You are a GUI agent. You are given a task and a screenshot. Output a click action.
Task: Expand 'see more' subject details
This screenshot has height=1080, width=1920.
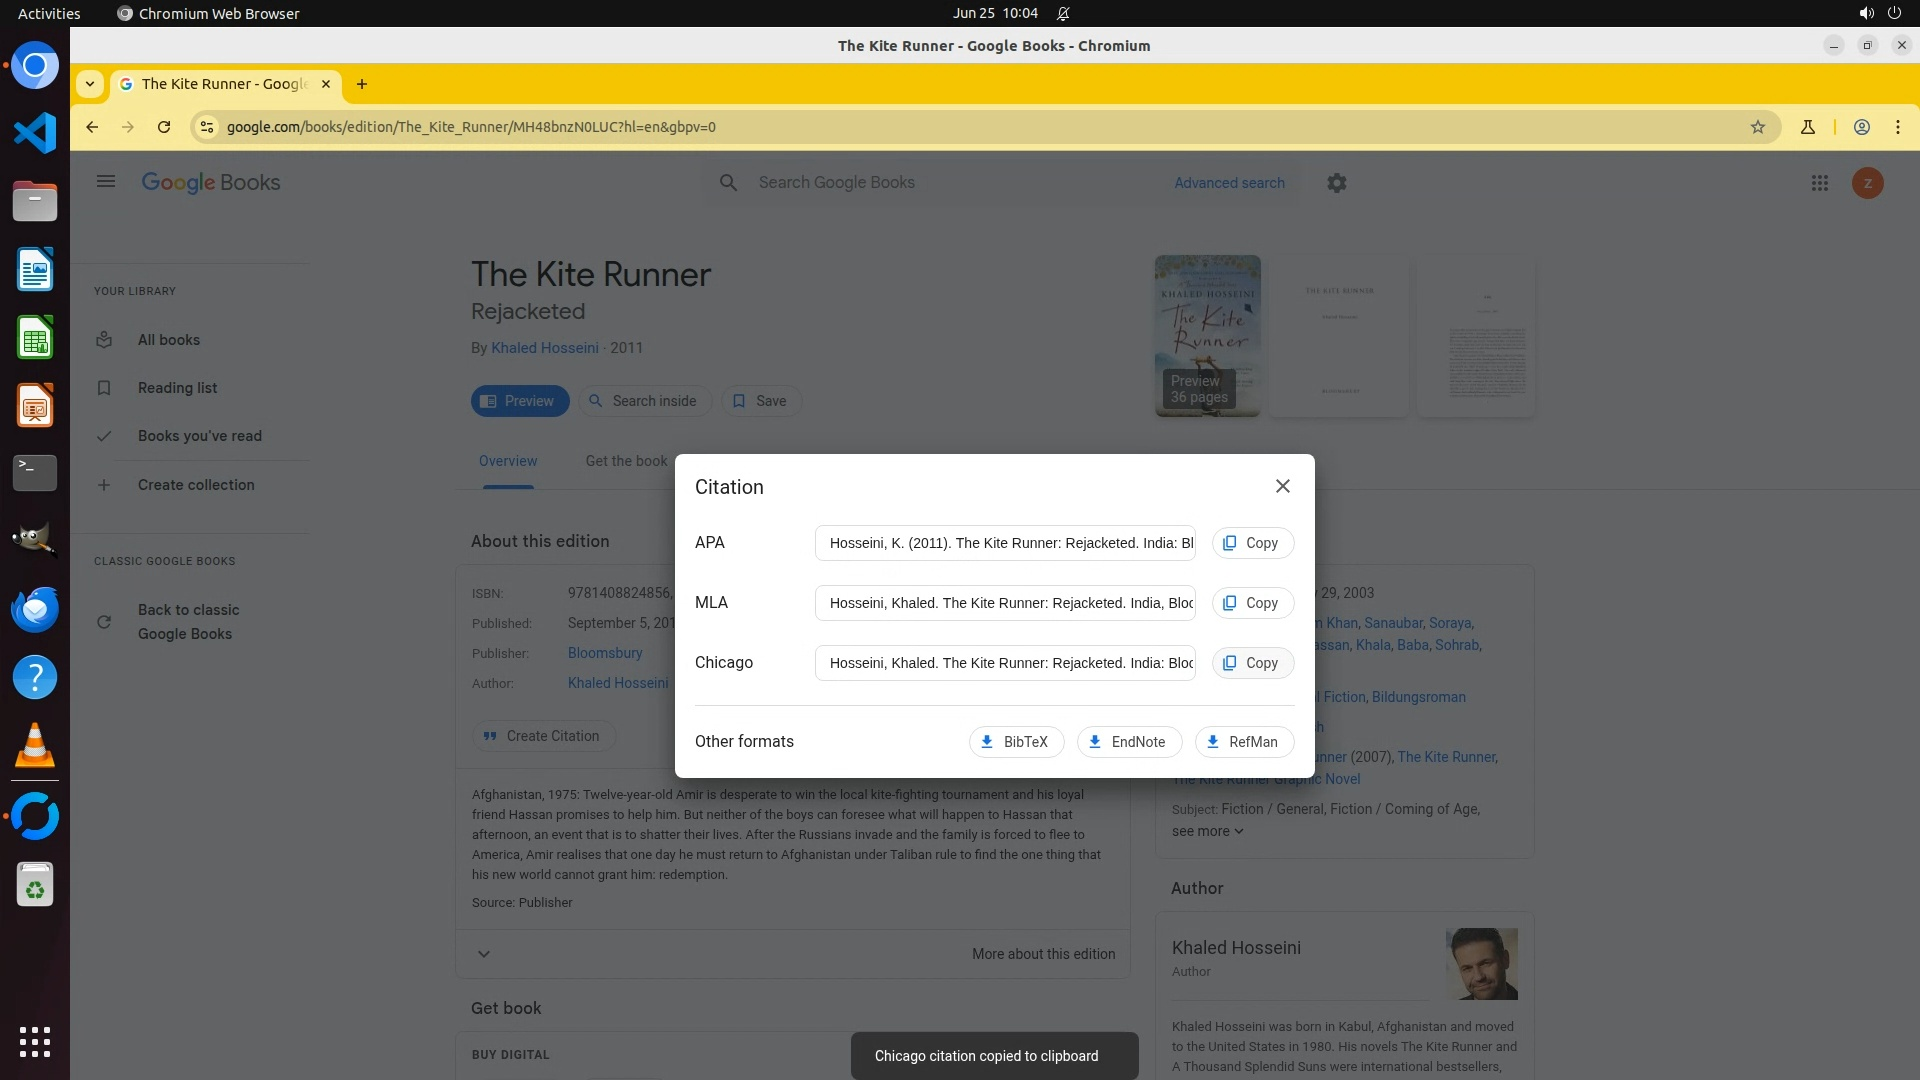coord(1207,831)
